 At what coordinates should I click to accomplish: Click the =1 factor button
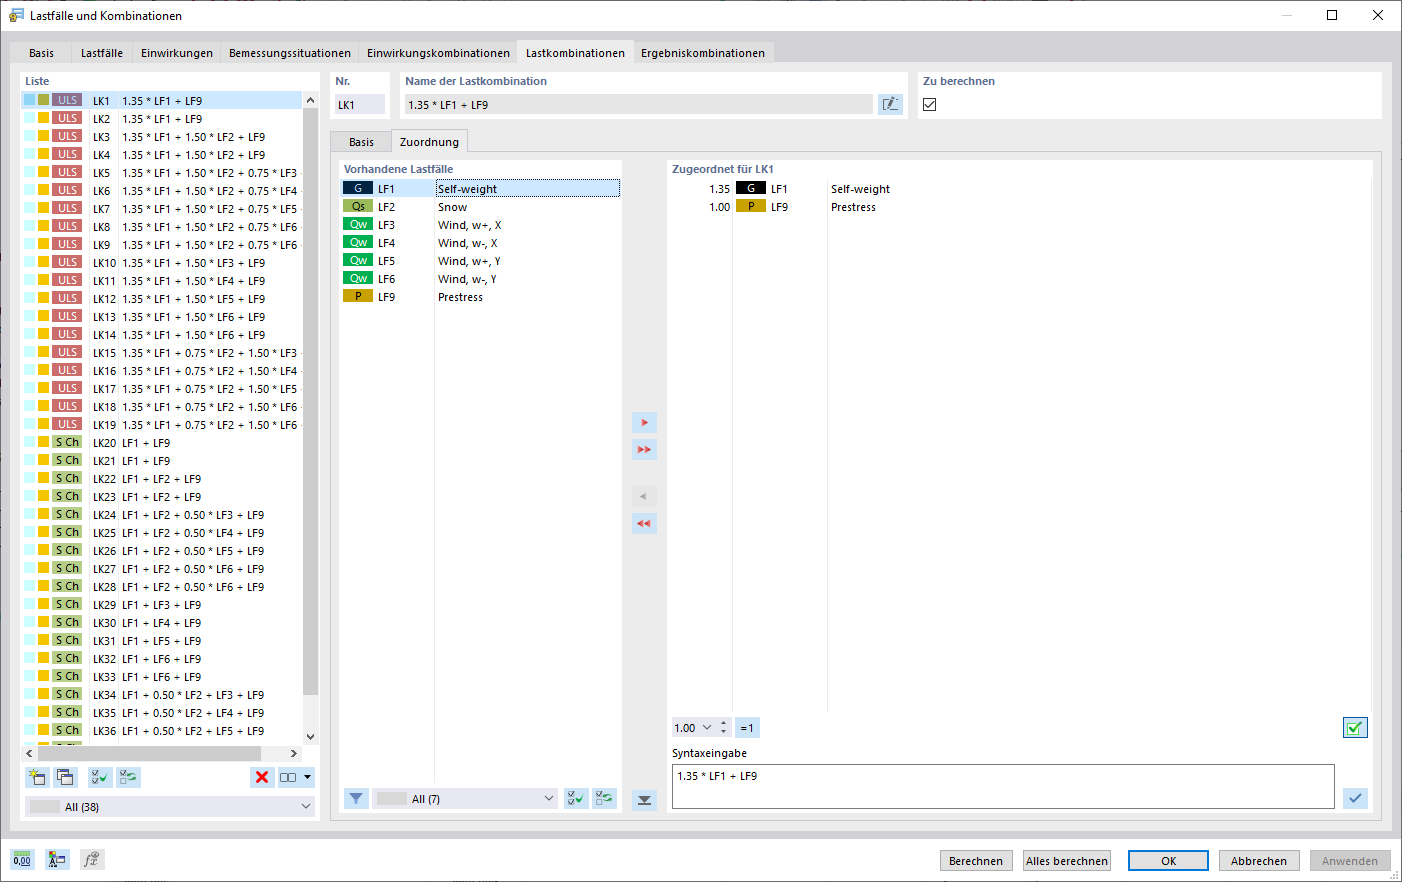coord(747,728)
